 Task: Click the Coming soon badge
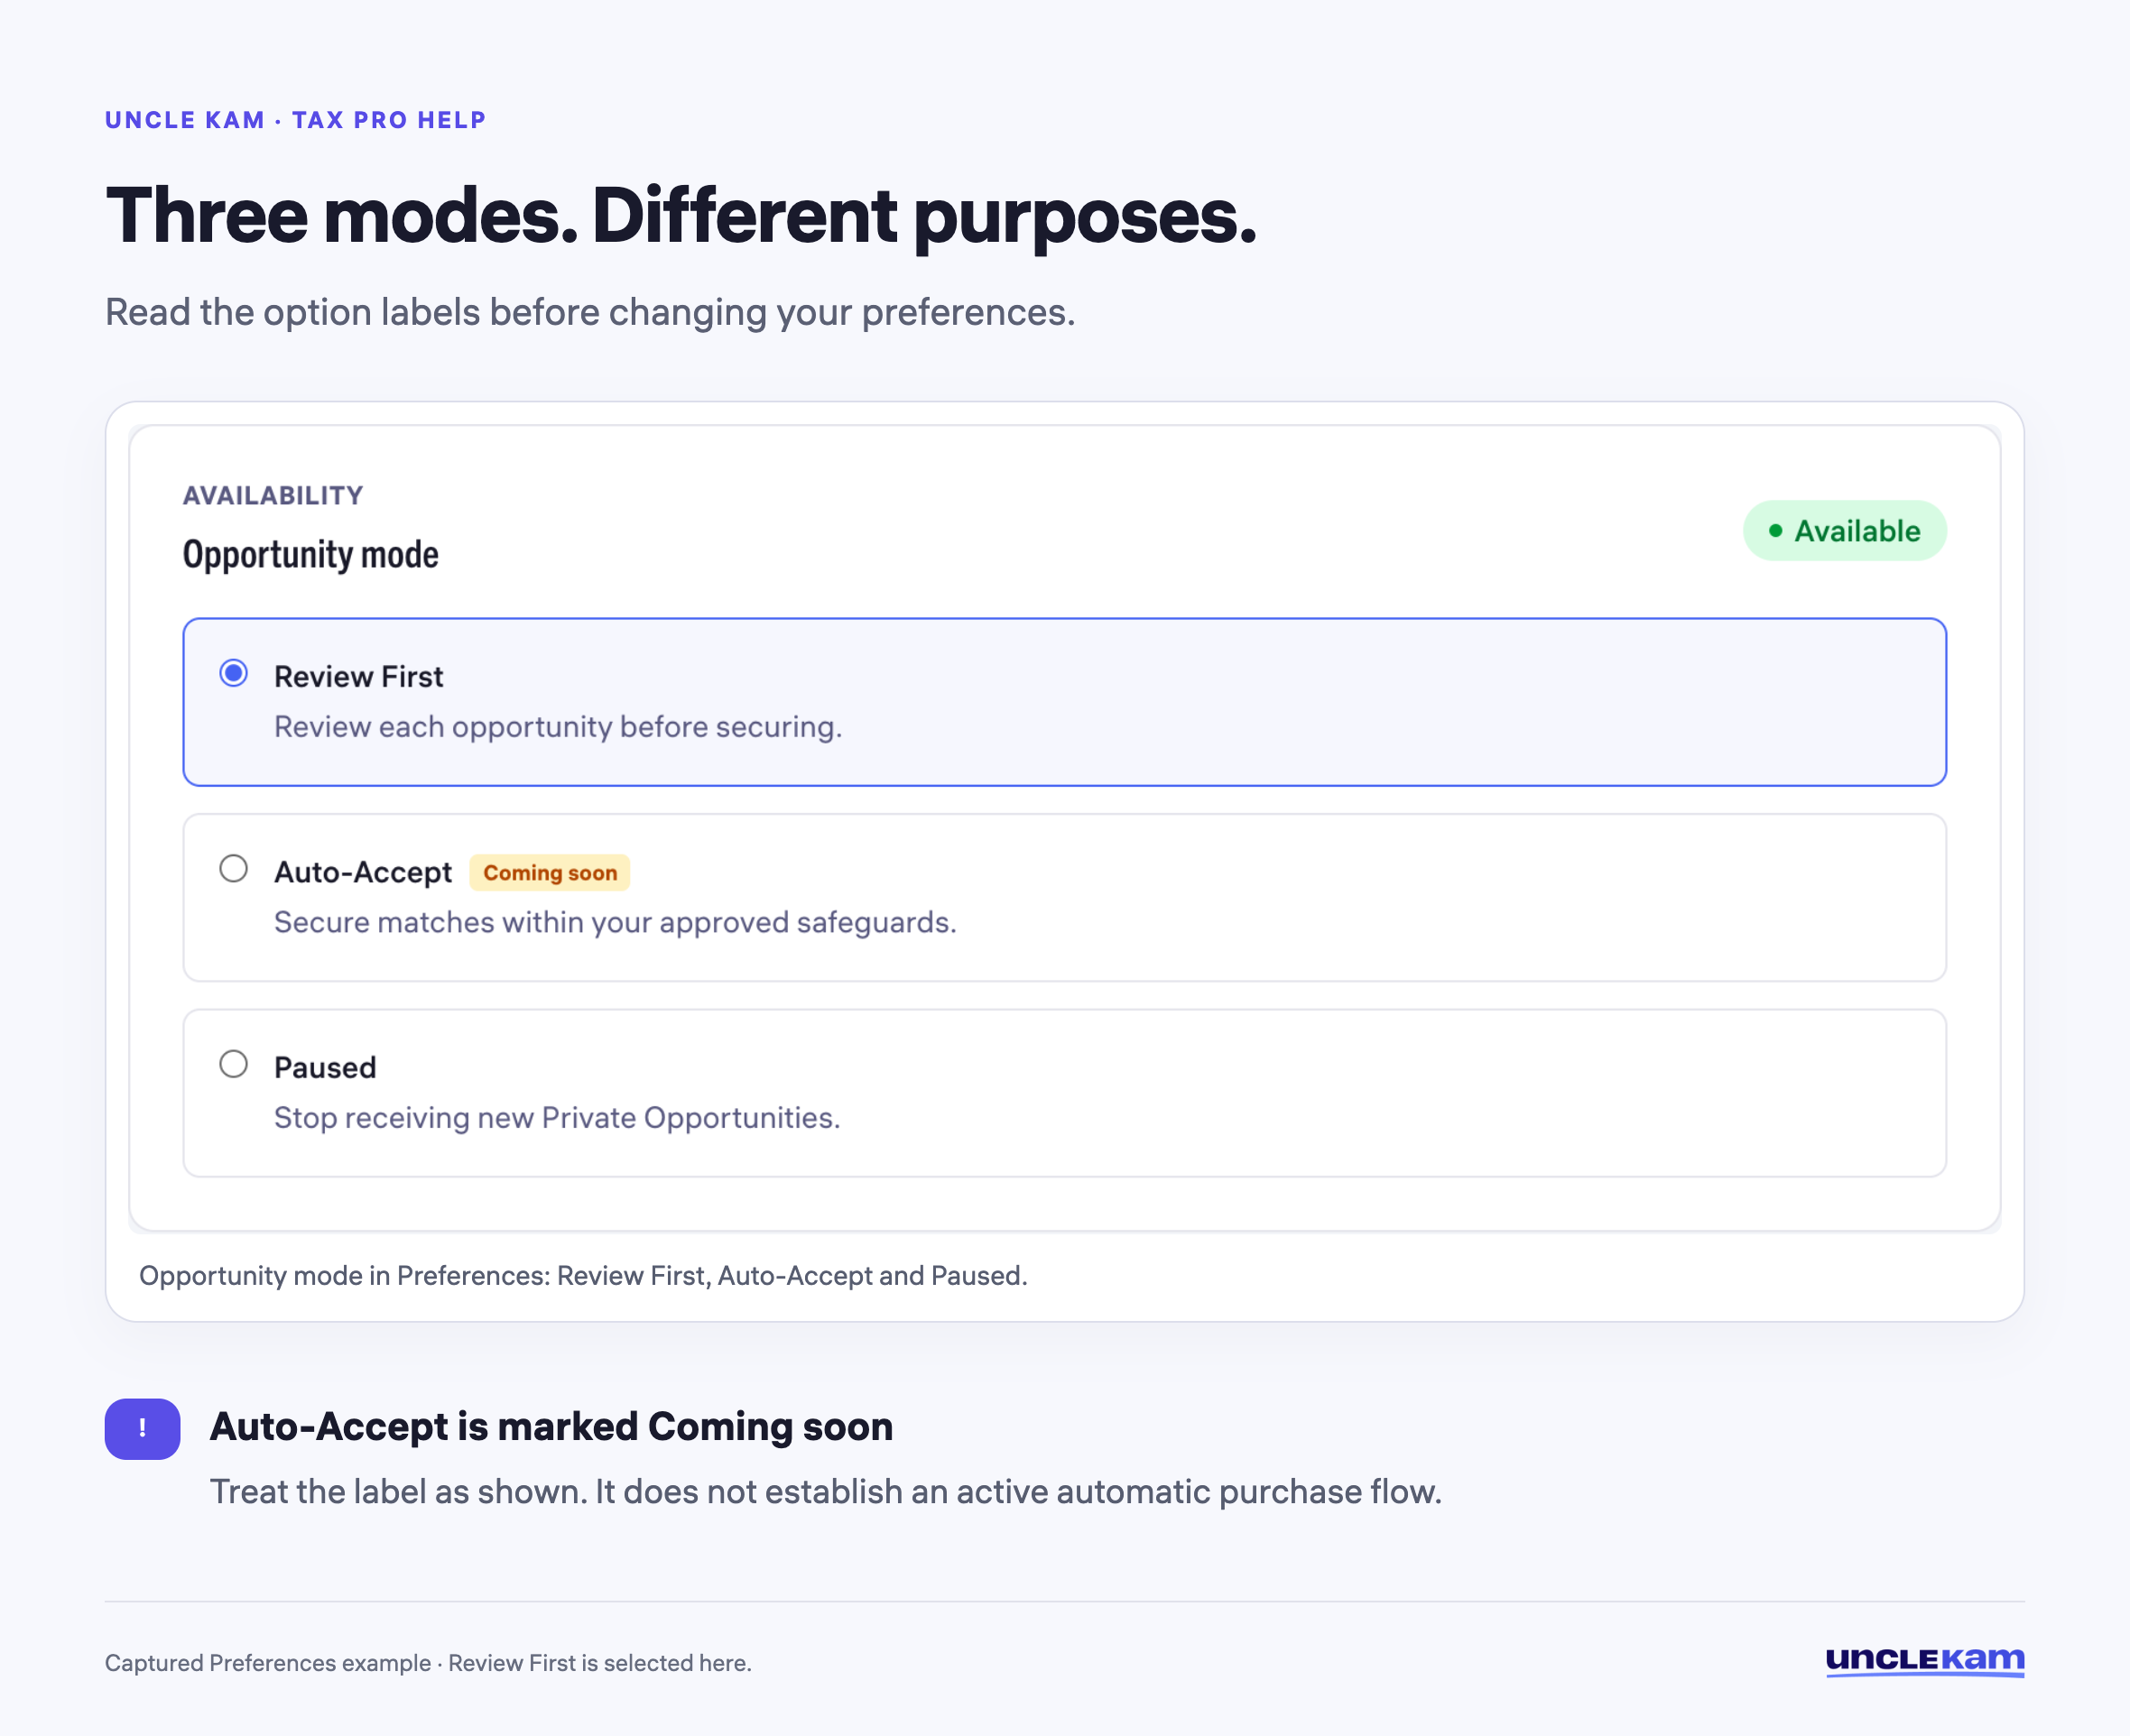[549, 873]
